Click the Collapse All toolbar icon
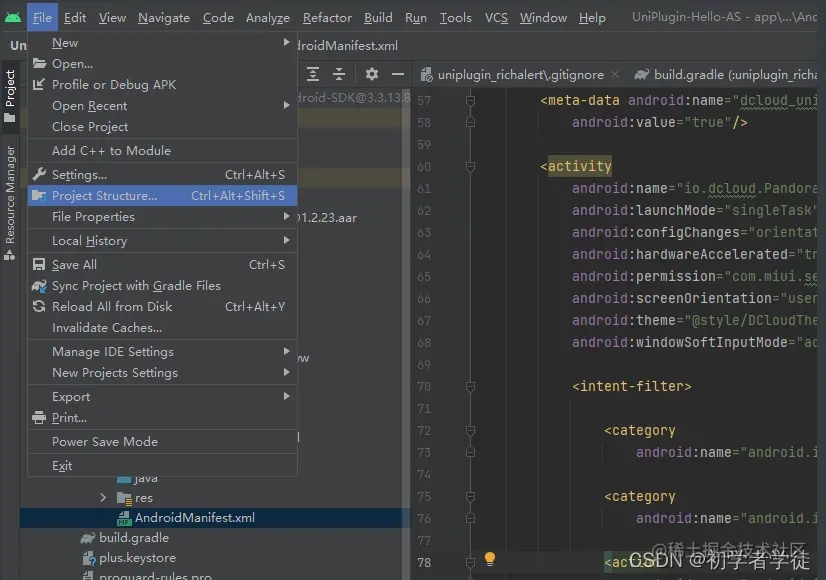This screenshot has width=826, height=580. 339,74
